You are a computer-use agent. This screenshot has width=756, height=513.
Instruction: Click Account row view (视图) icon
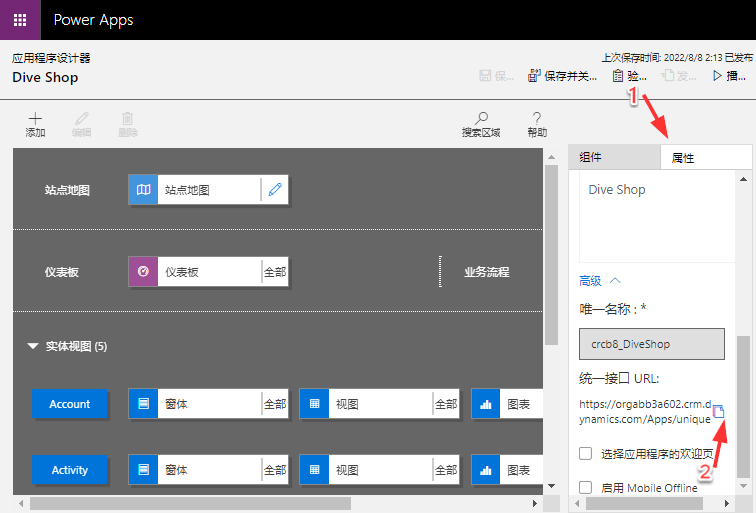(314, 404)
